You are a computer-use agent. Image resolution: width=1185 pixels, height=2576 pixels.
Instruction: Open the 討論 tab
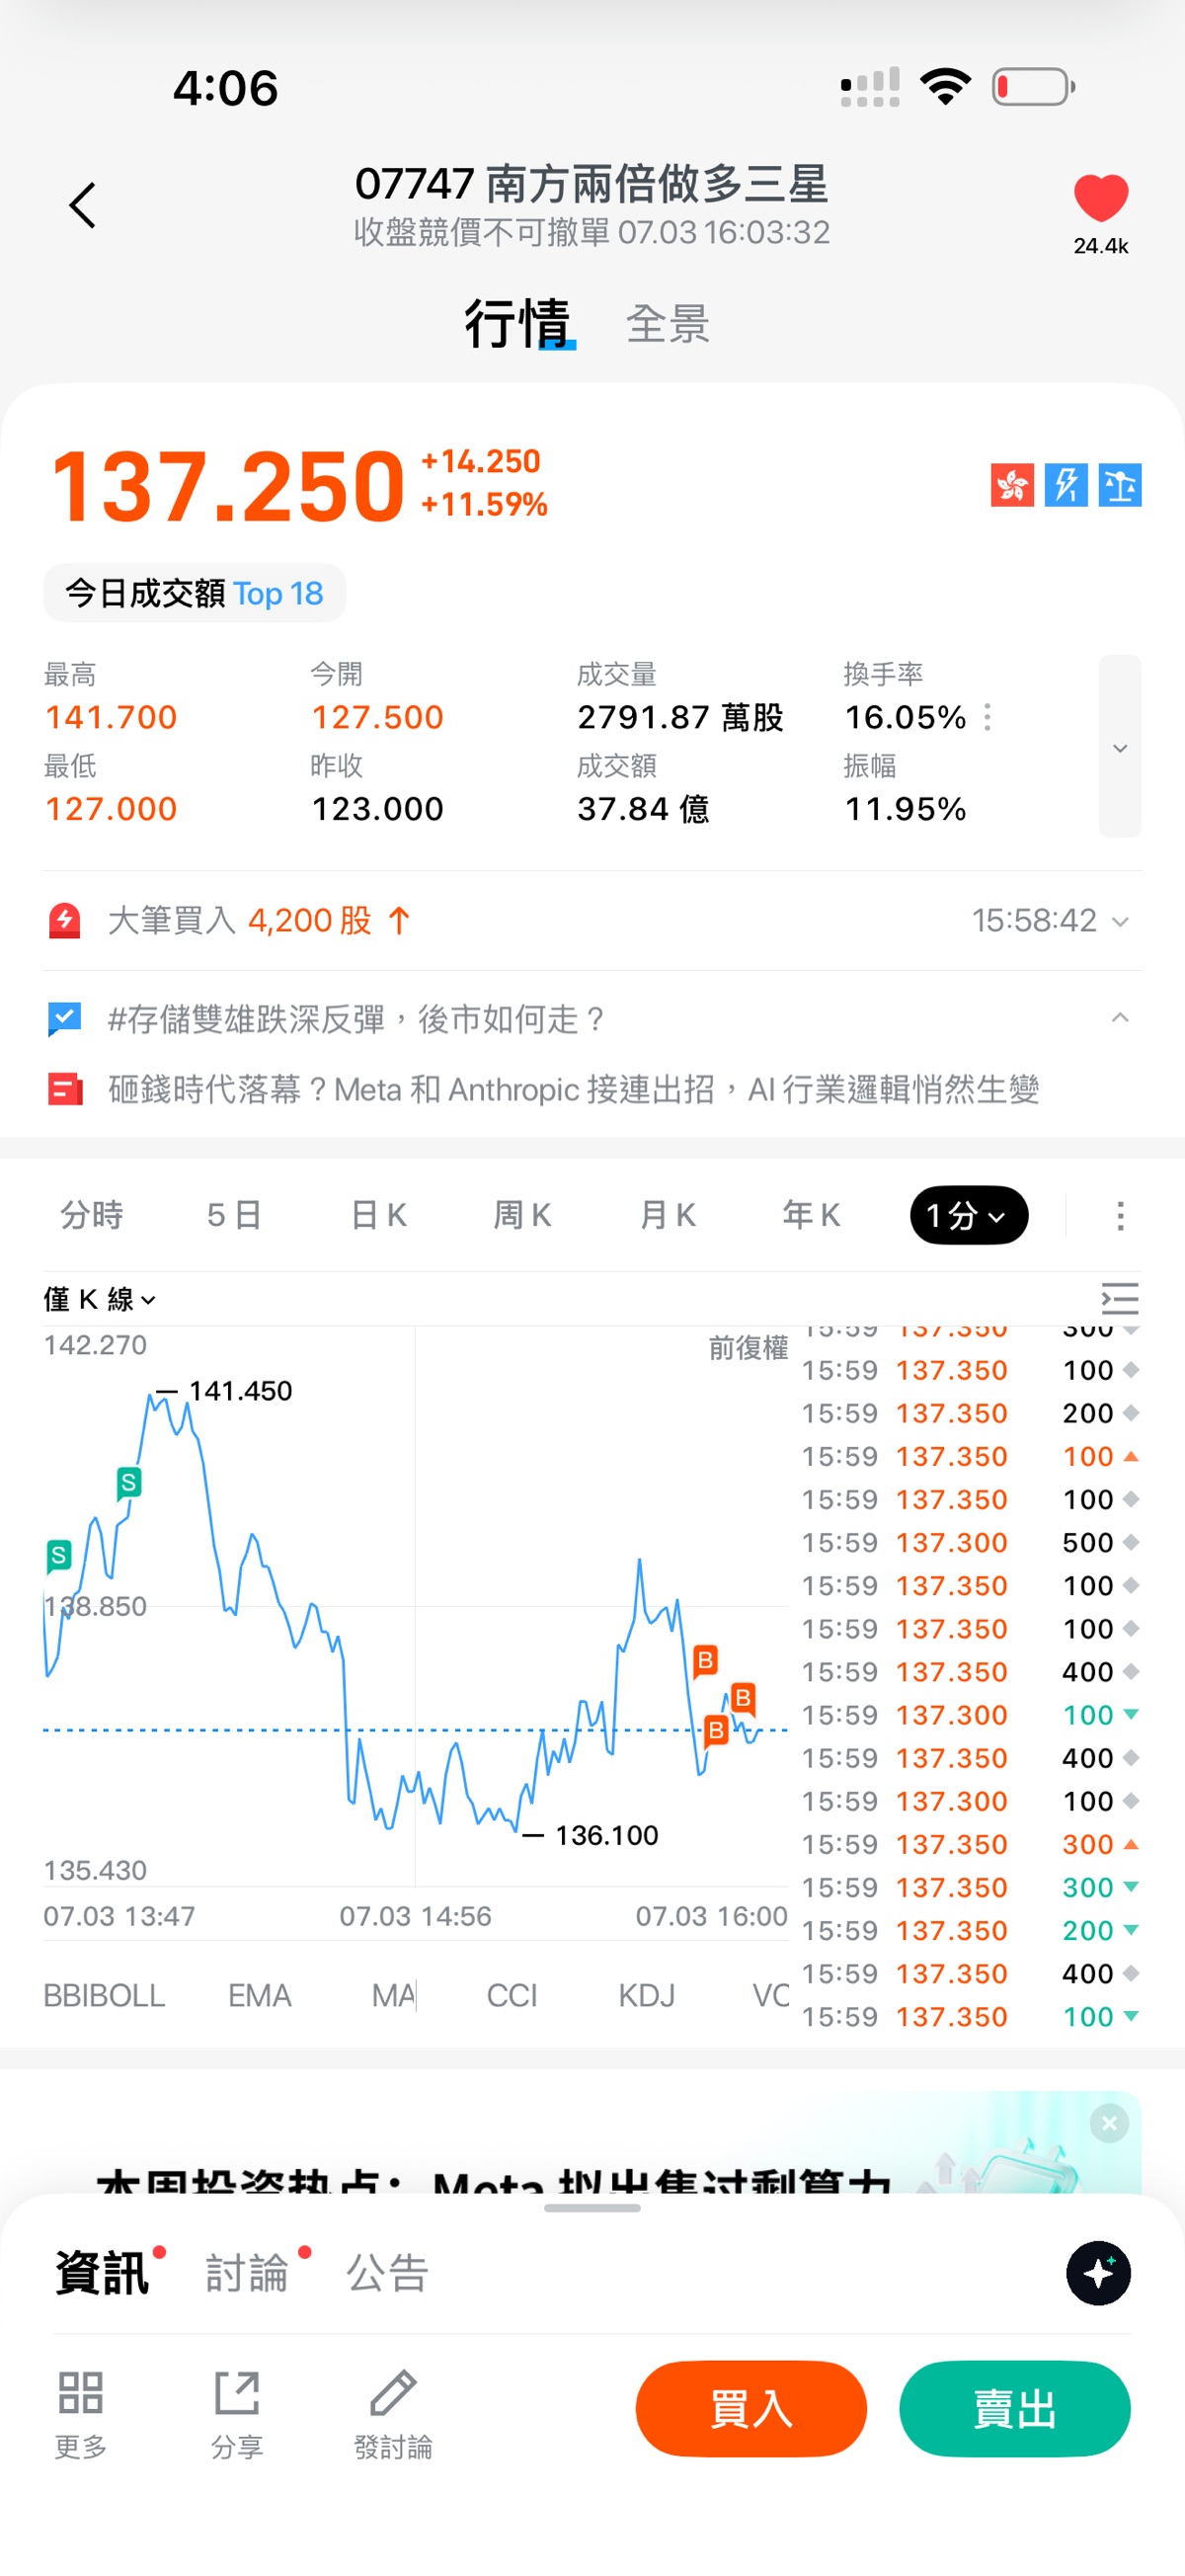click(x=247, y=2272)
